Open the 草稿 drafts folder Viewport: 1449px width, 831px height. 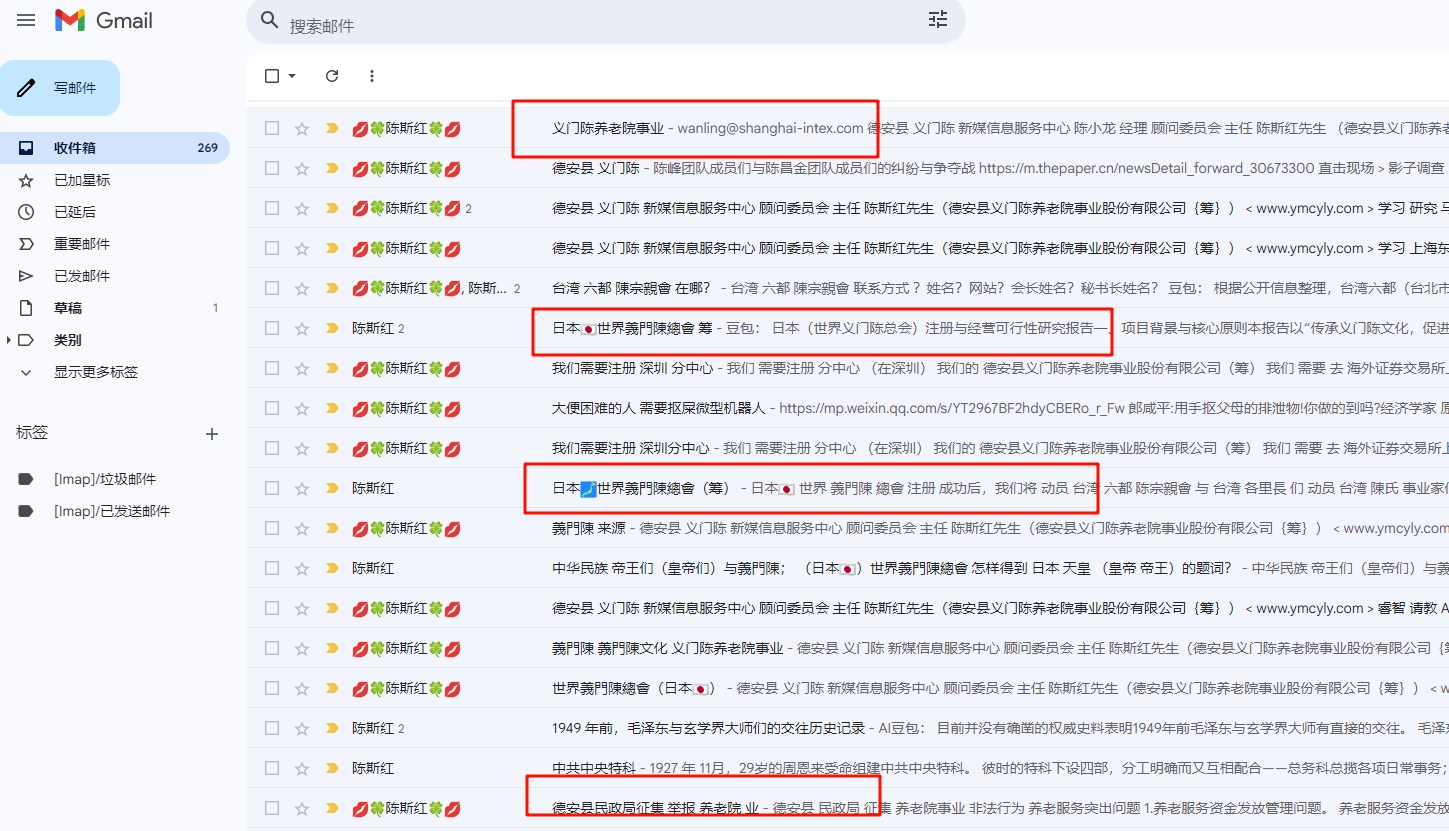[68, 308]
